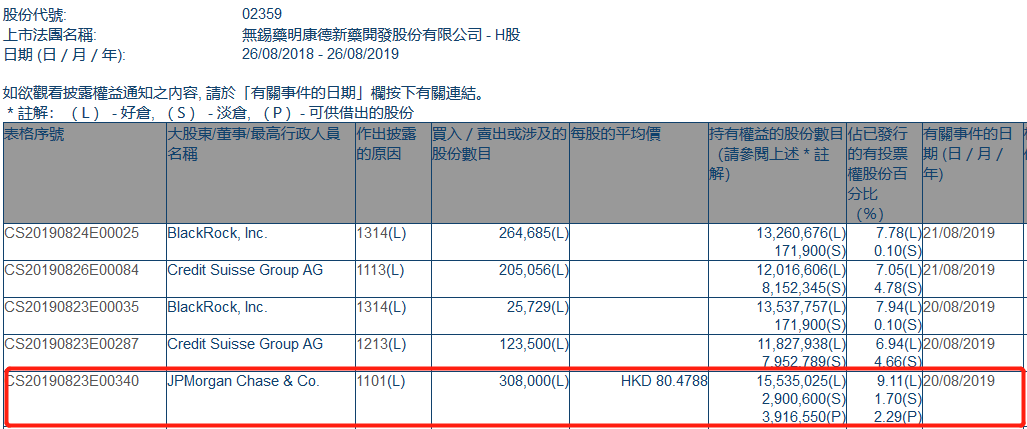Click the percentage 9.11(L)

900,381
